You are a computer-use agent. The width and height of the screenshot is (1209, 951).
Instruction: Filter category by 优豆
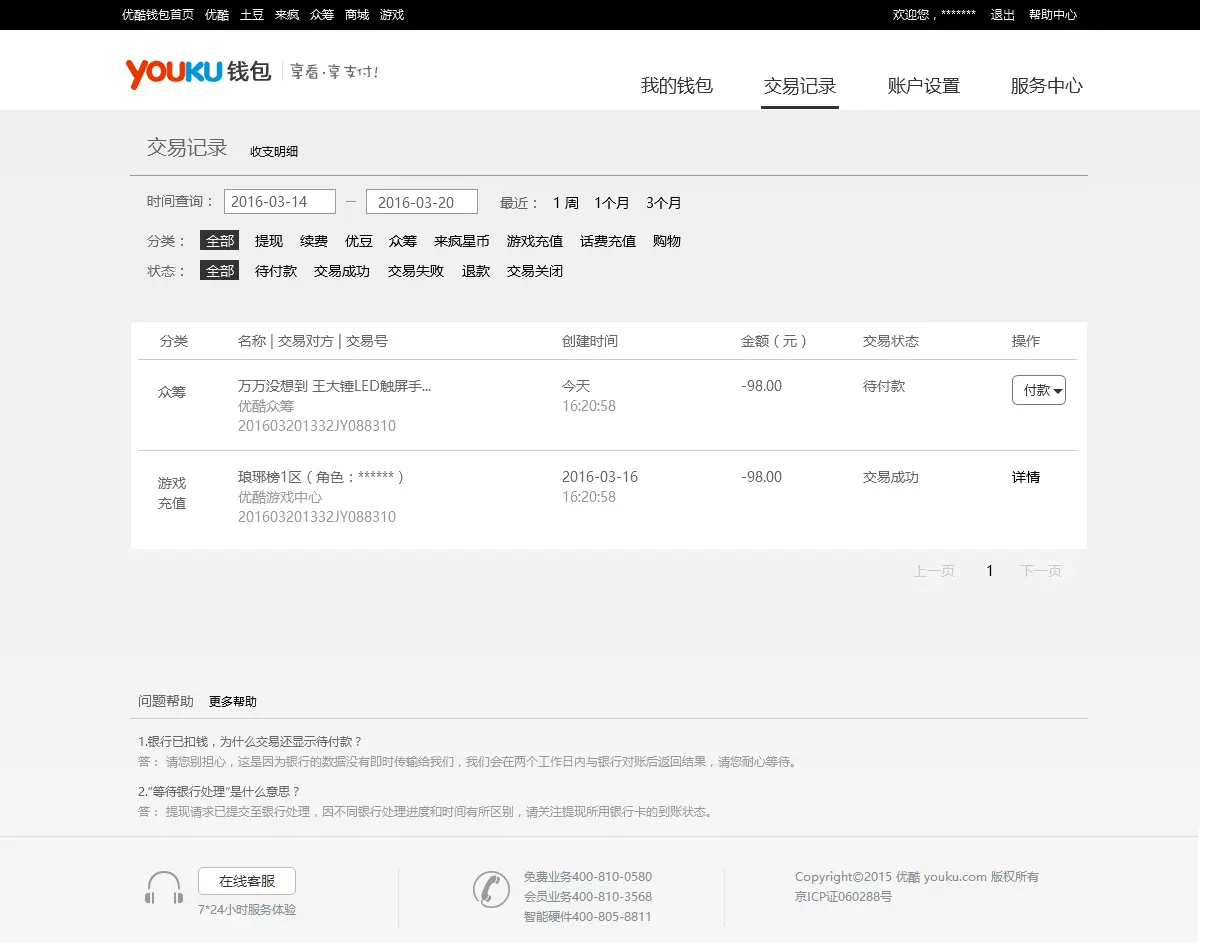point(359,241)
